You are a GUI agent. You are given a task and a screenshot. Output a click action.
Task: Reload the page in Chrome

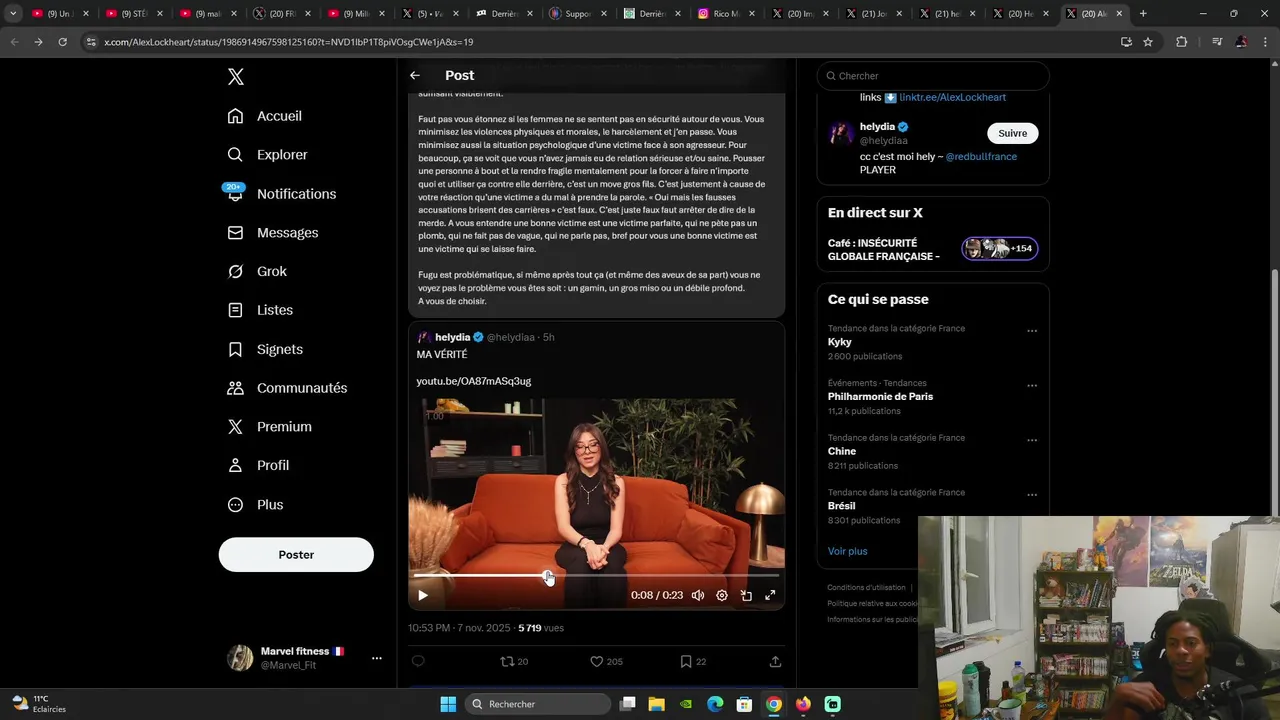coord(62,42)
